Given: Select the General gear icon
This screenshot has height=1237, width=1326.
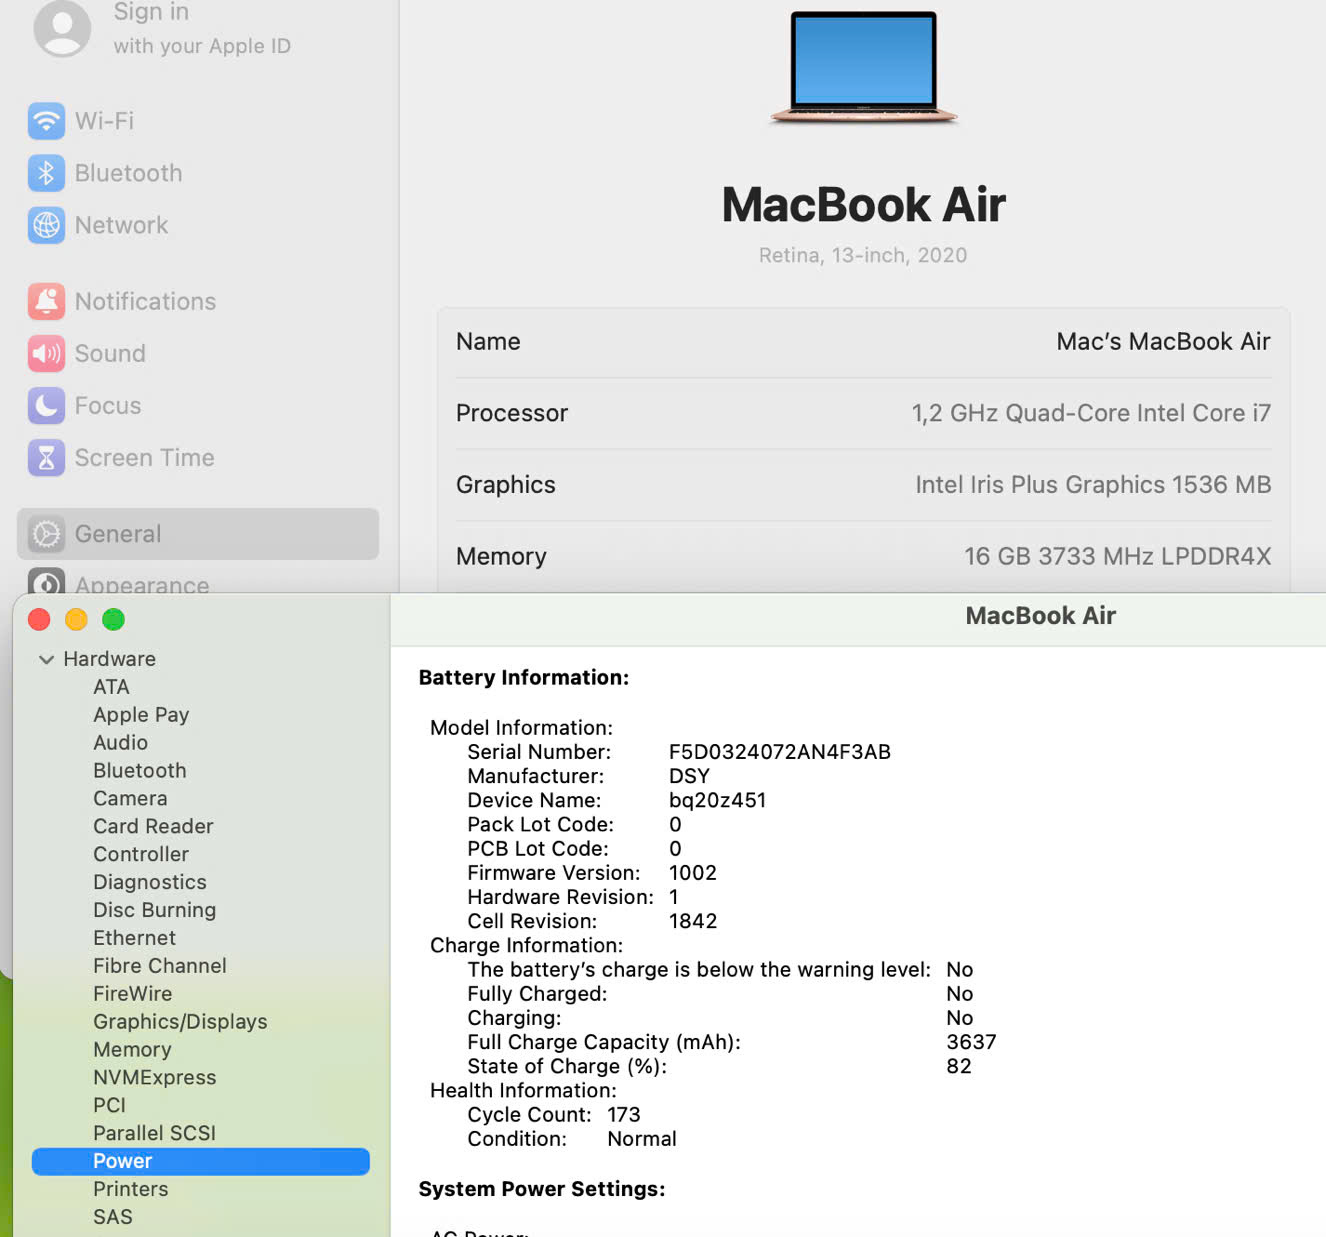Looking at the screenshot, I should [x=46, y=534].
